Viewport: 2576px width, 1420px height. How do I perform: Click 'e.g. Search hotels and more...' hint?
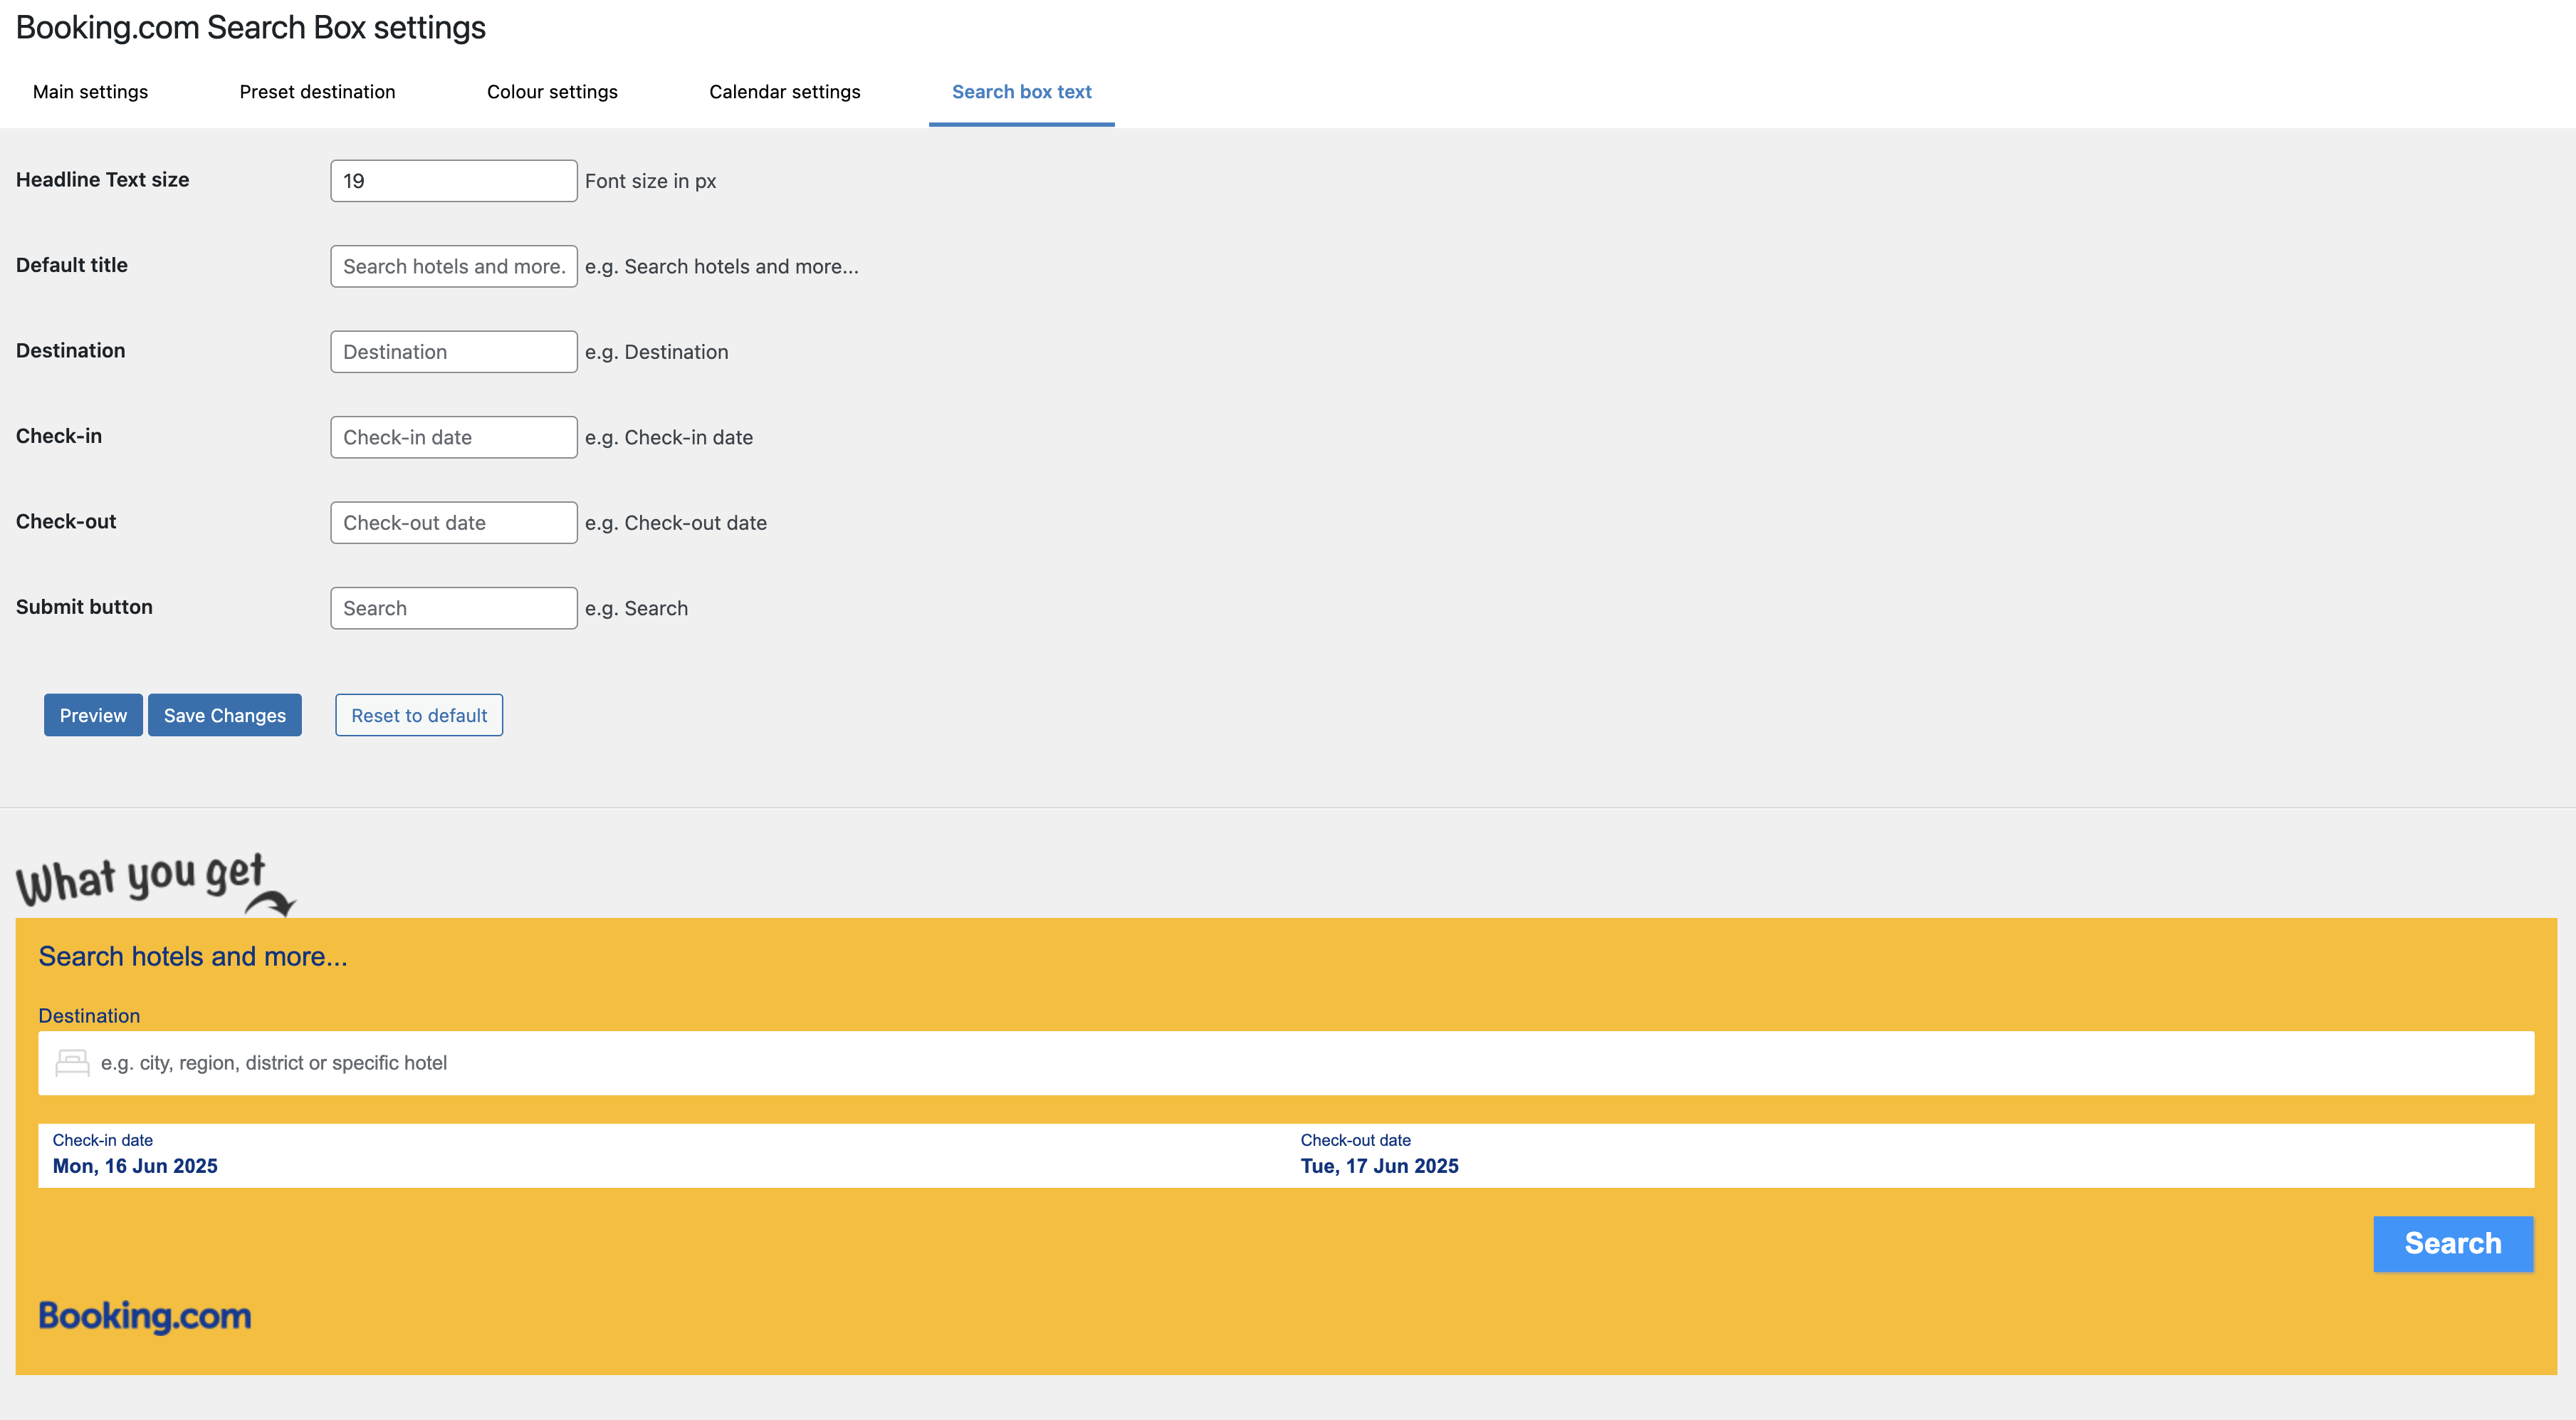click(722, 267)
